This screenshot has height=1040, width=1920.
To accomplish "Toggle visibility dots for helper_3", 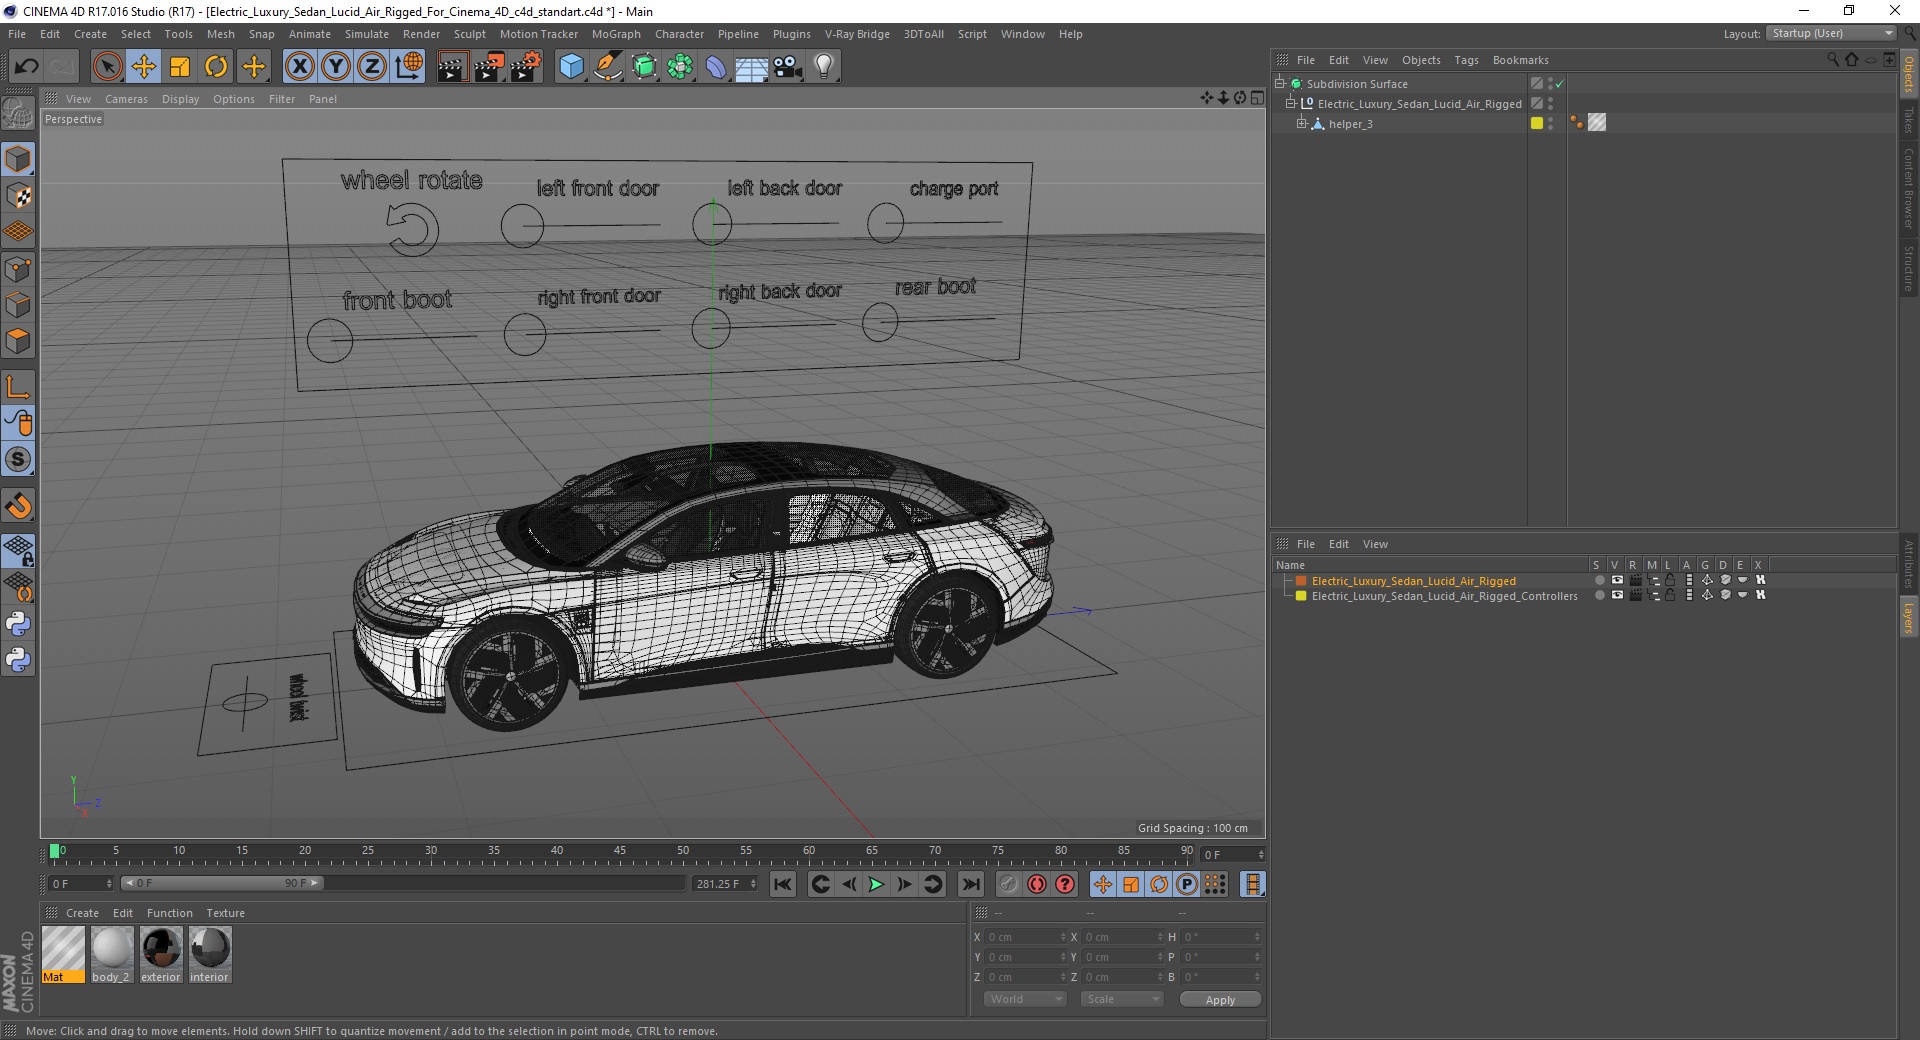I will point(1551,123).
